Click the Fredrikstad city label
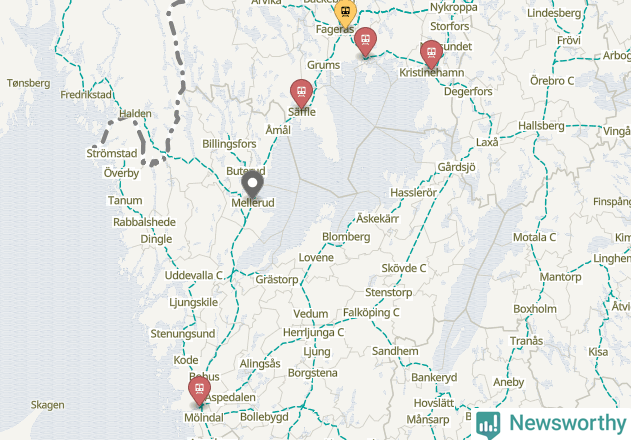Viewport: 631px width, 440px height. (86, 95)
